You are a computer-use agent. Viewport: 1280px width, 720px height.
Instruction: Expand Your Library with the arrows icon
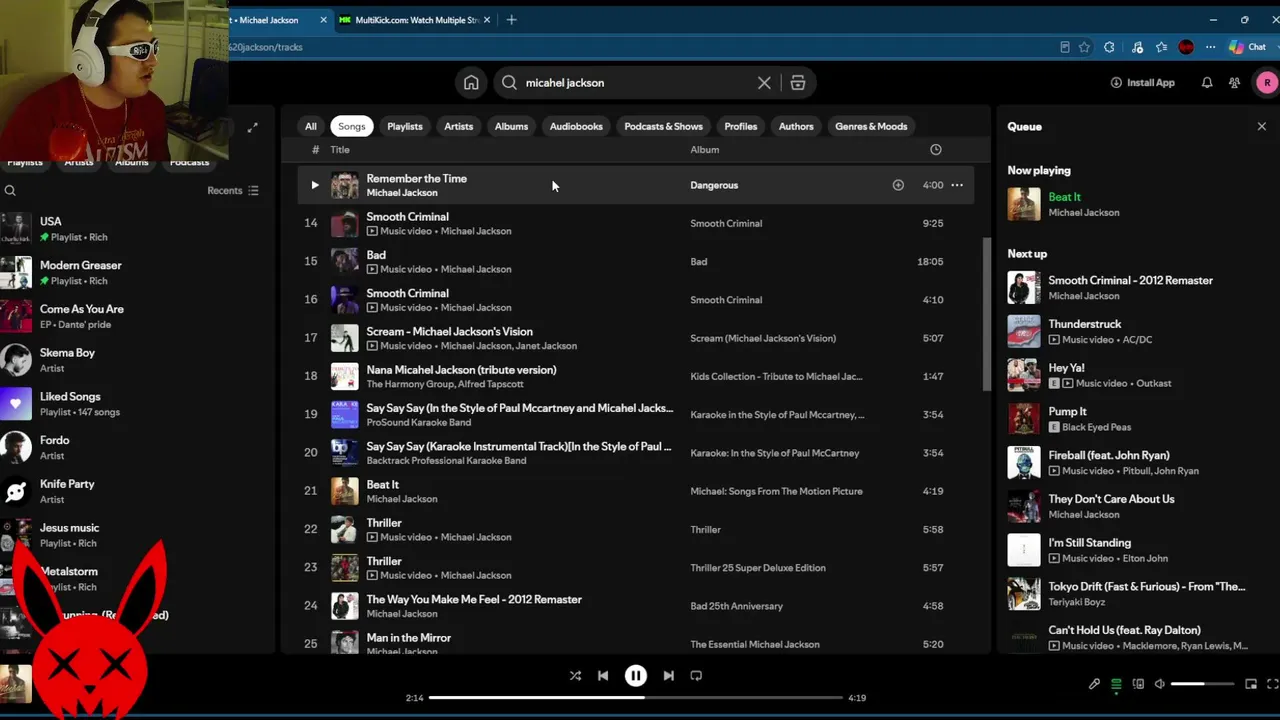[x=252, y=127]
